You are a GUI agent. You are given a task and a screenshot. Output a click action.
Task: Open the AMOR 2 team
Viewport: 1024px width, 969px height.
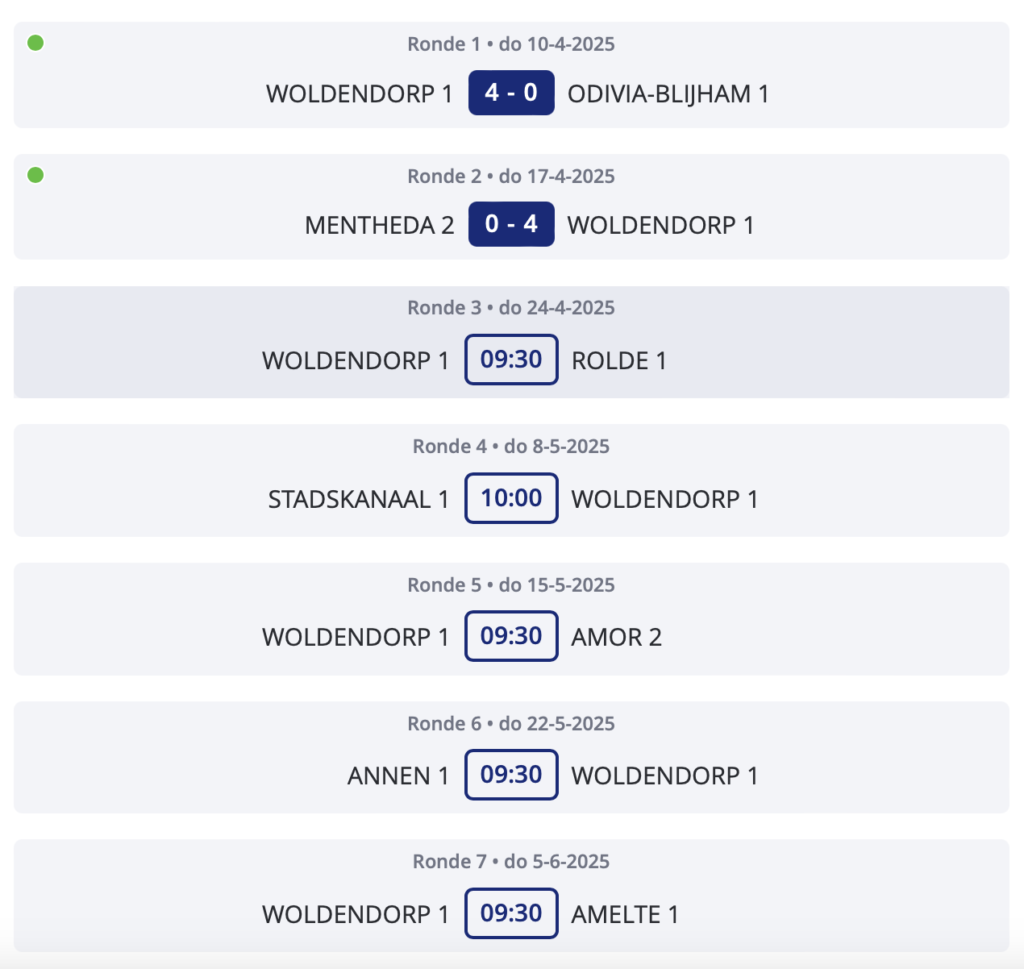click(x=616, y=637)
